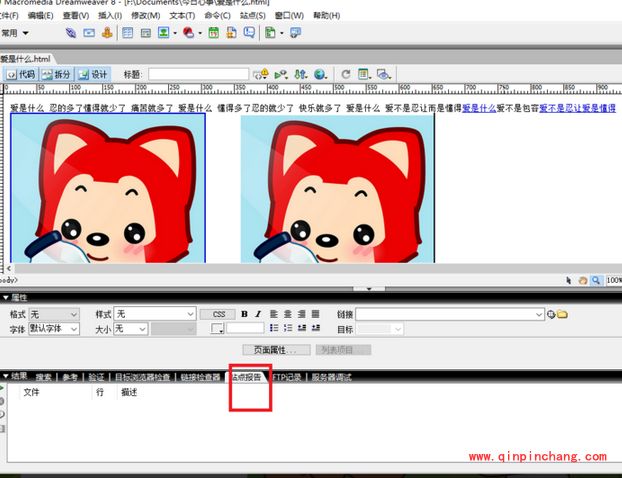
Task: Apply italic formatting in properties panel
Action: [x=258, y=314]
